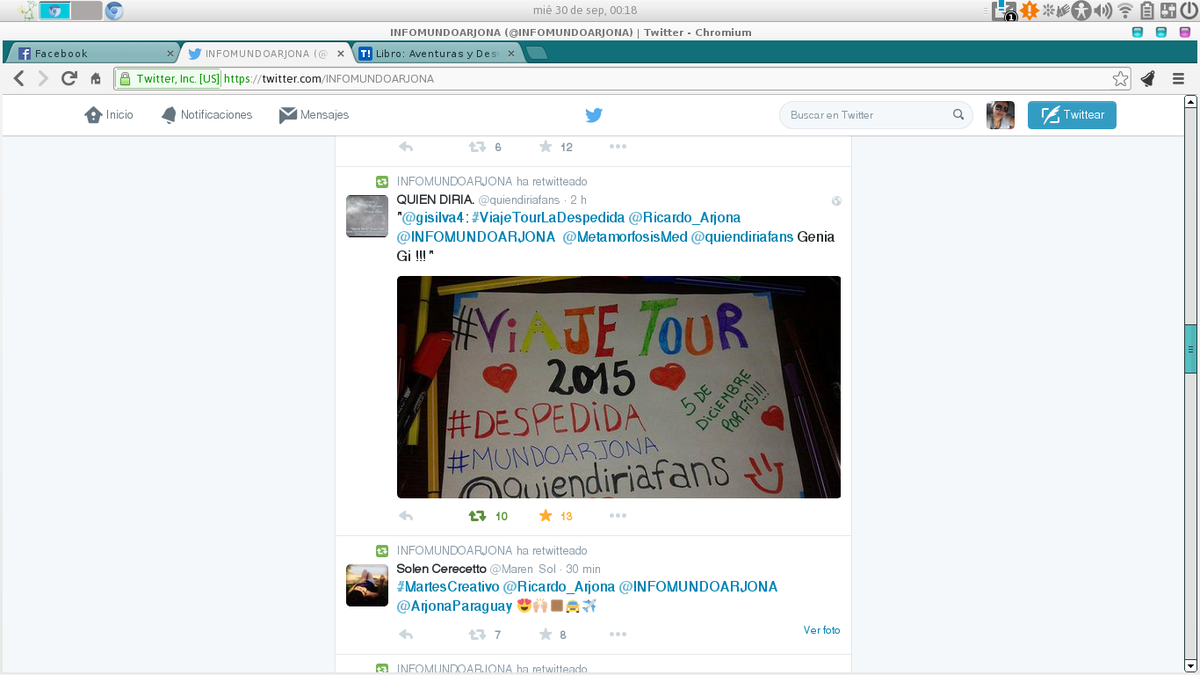Open Mensajes

314,115
